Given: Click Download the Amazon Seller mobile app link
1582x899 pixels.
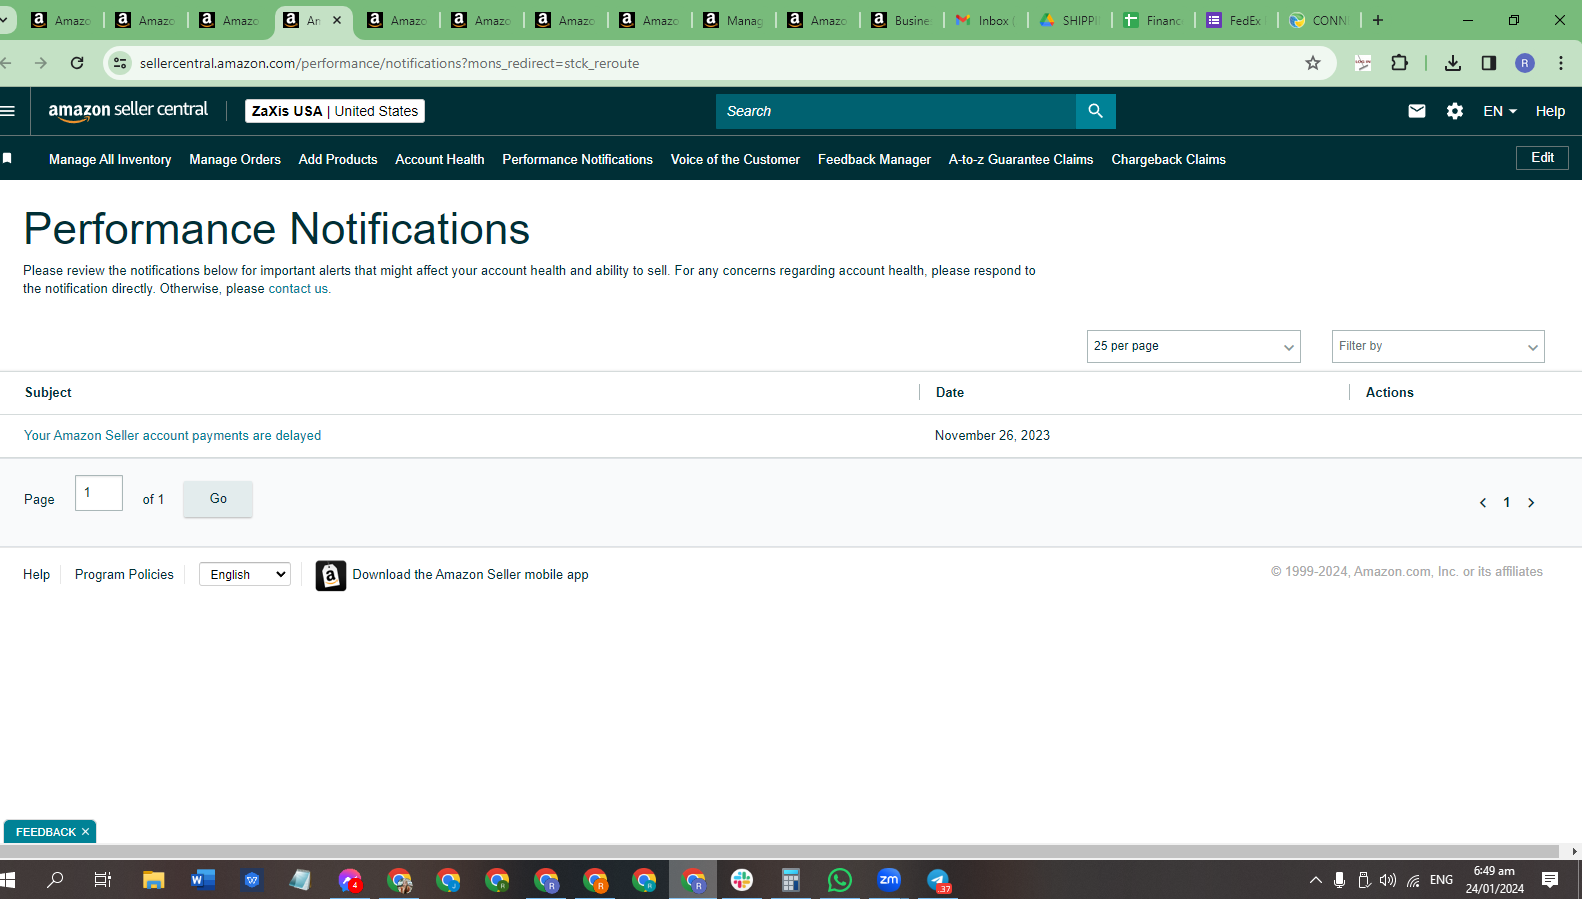Looking at the screenshot, I should point(470,575).
